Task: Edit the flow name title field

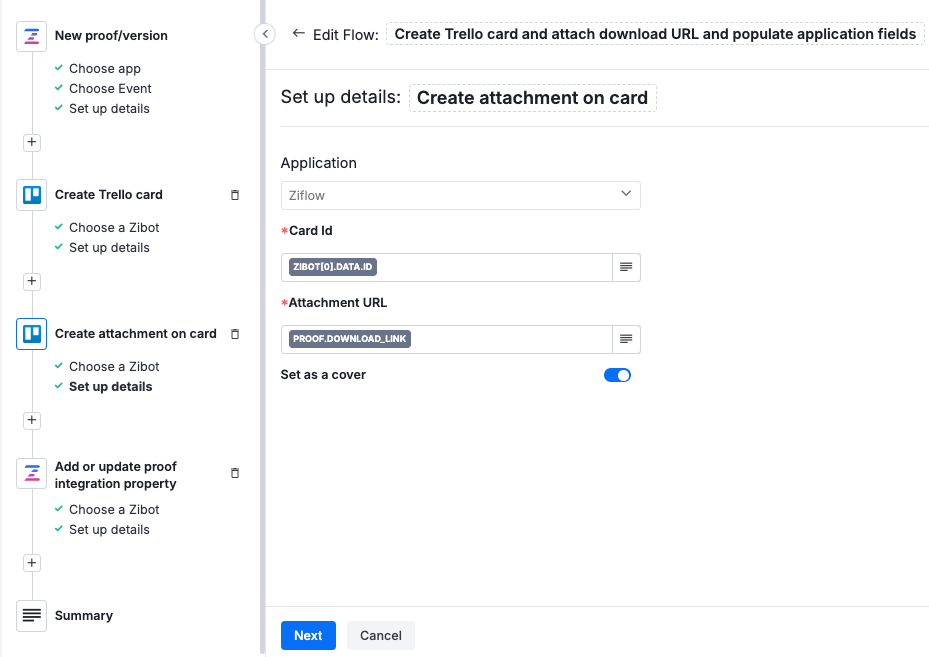Action: point(655,34)
